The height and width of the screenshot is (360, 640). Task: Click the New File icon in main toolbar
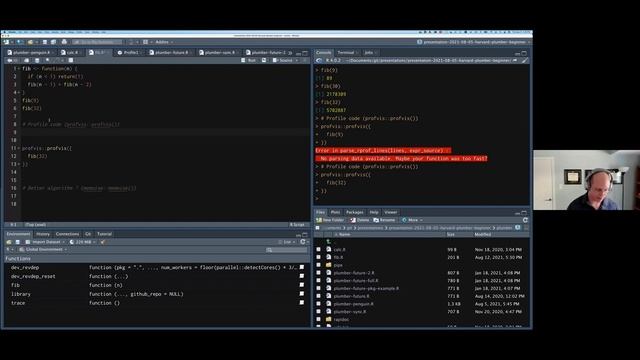[x=6, y=42]
